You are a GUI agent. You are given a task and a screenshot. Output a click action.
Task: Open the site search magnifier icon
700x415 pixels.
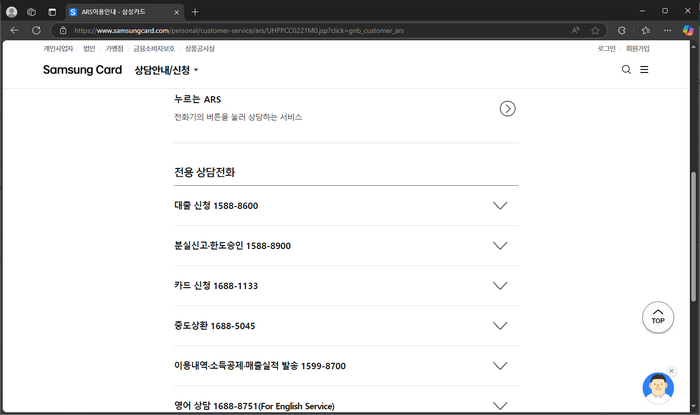tap(626, 70)
